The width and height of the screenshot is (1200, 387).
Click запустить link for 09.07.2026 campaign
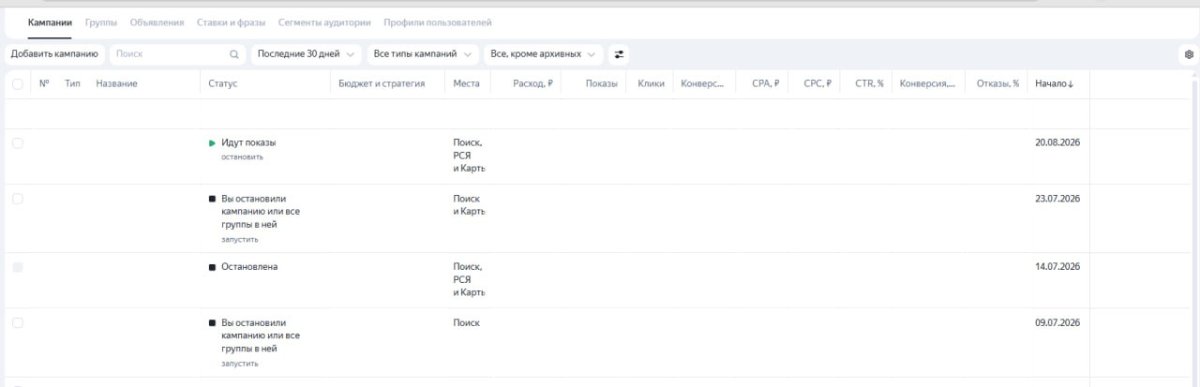(x=240, y=363)
